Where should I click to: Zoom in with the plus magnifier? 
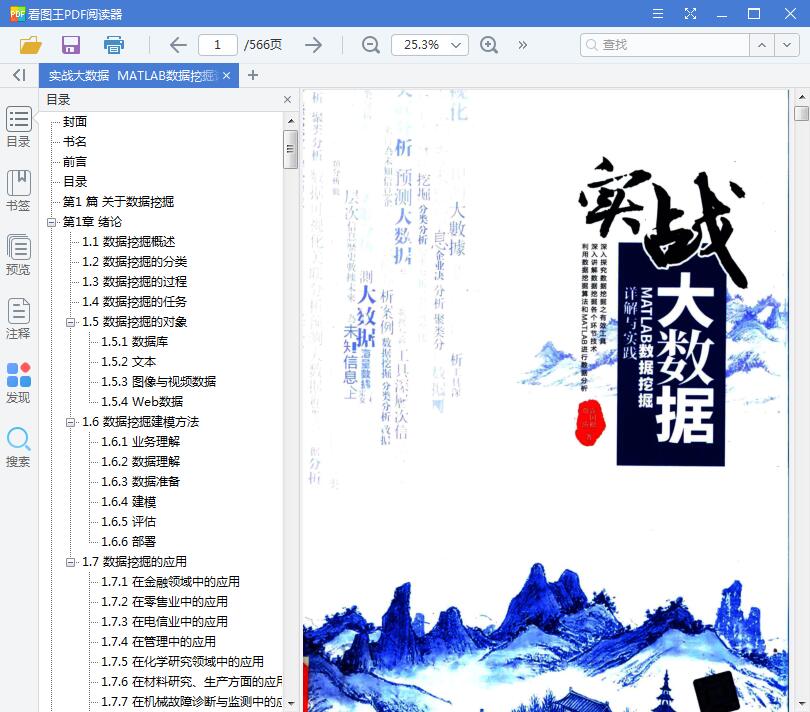tap(489, 45)
